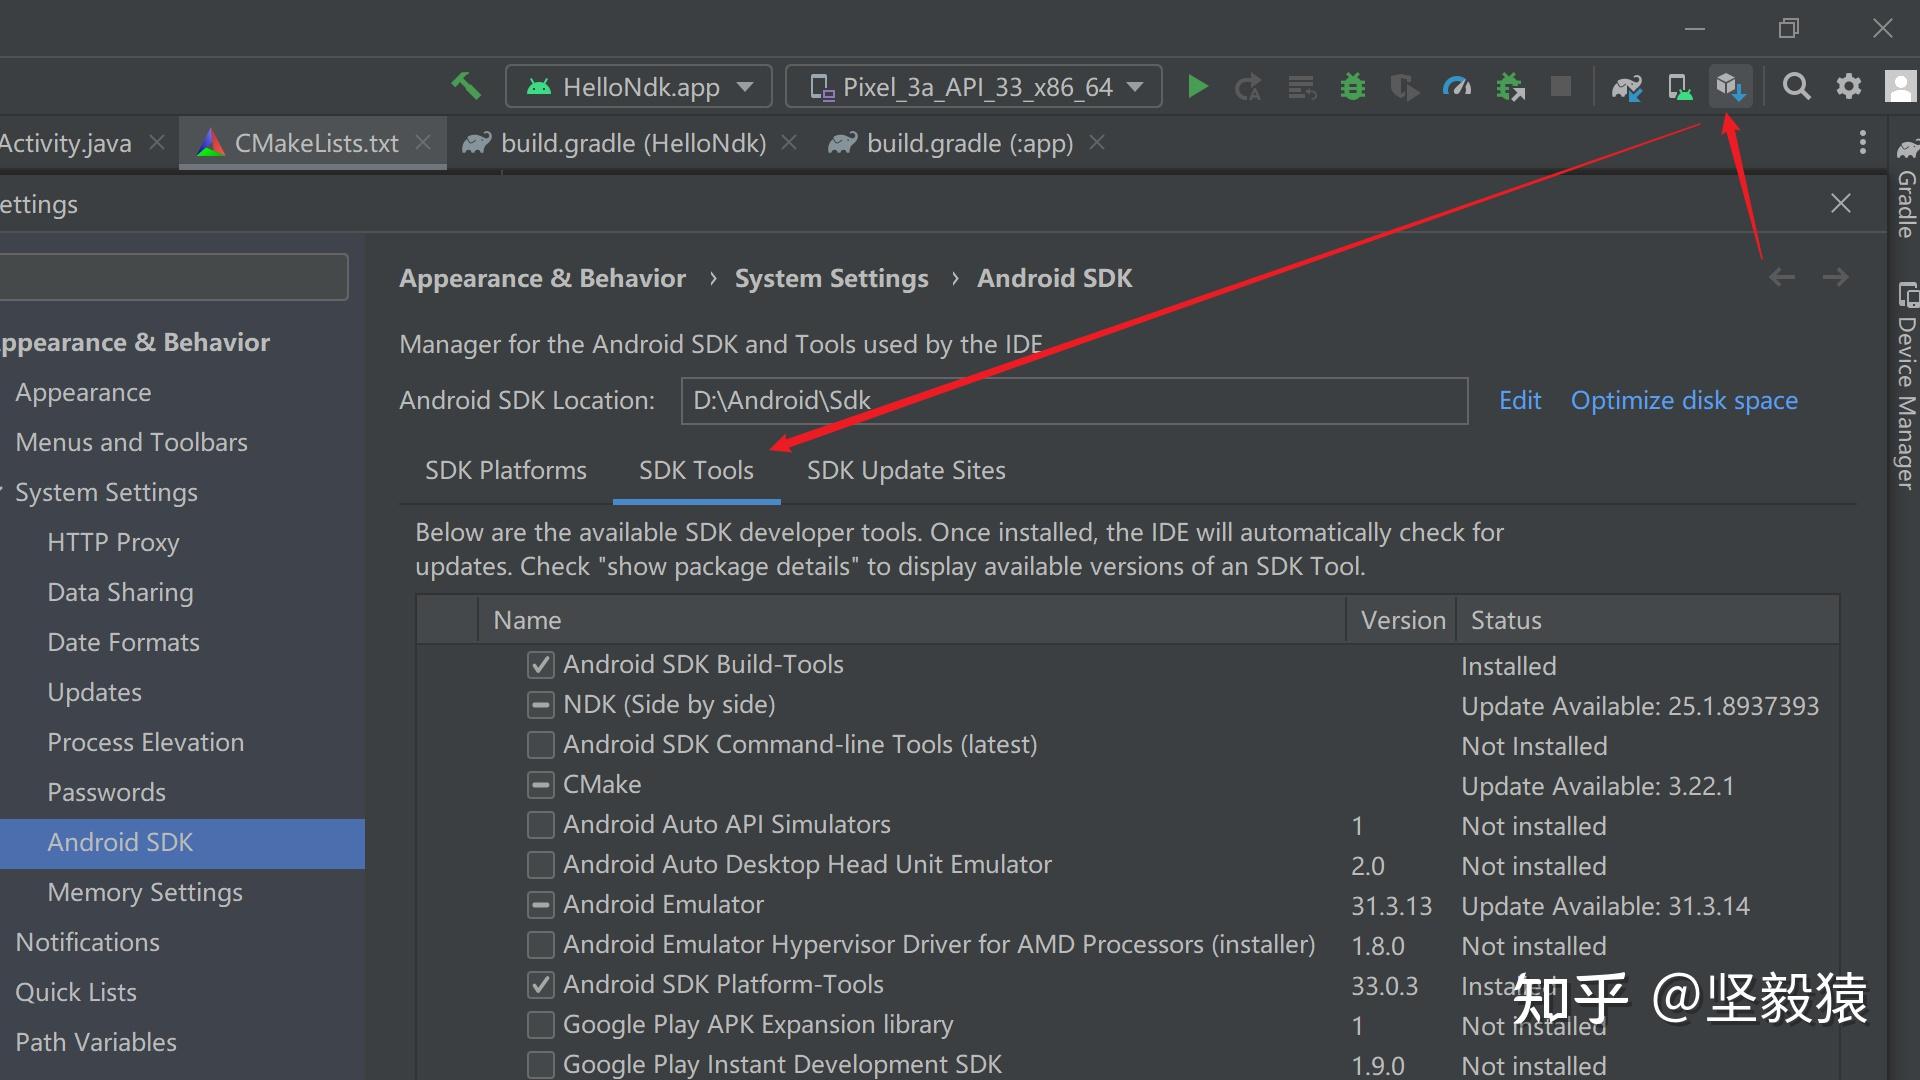Switch to the SDK Update Sites tab
This screenshot has width=1920, height=1080.
pyautogui.click(x=905, y=470)
